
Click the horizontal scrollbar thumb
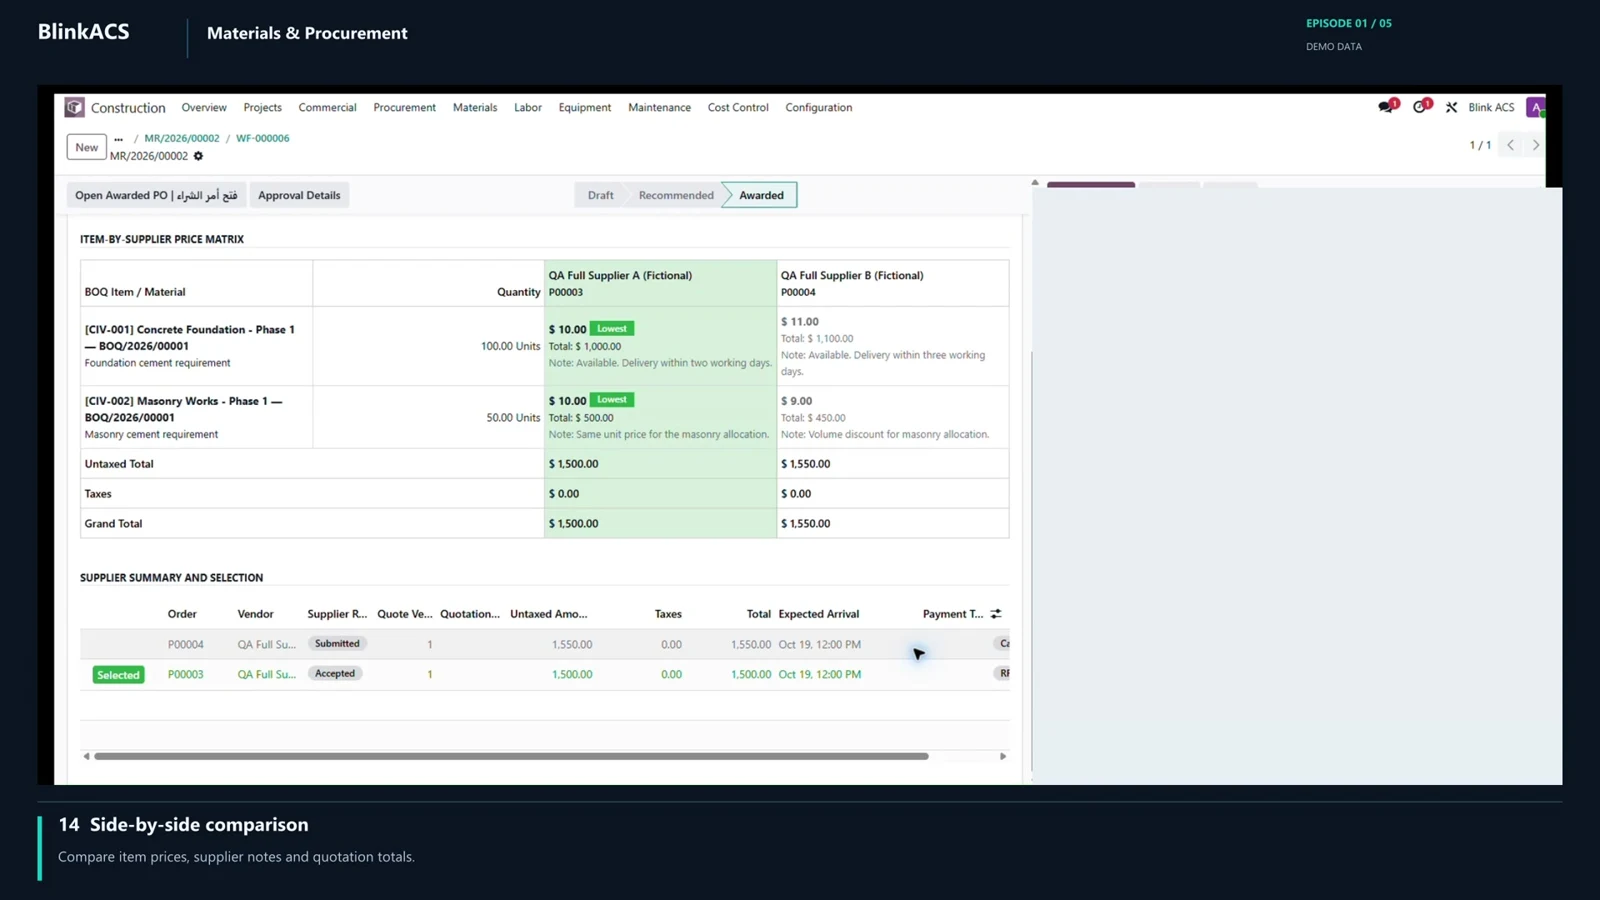click(511, 756)
